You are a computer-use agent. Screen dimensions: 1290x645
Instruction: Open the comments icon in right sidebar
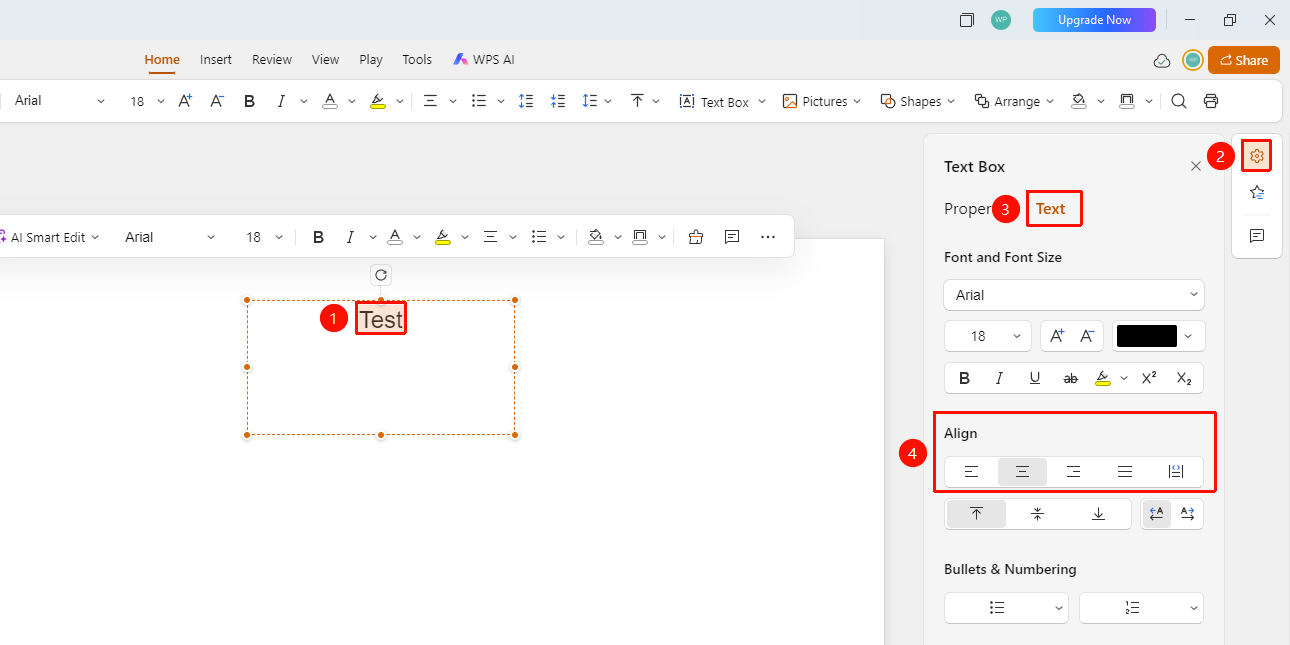pyautogui.click(x=1257, y=236)
